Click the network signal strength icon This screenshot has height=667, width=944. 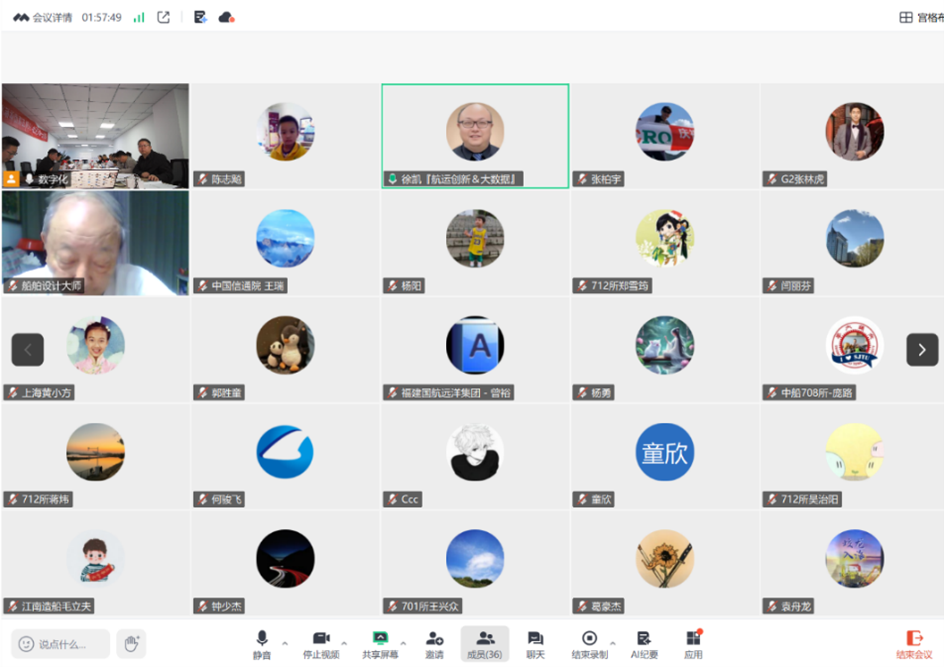[x=139, y=17]
